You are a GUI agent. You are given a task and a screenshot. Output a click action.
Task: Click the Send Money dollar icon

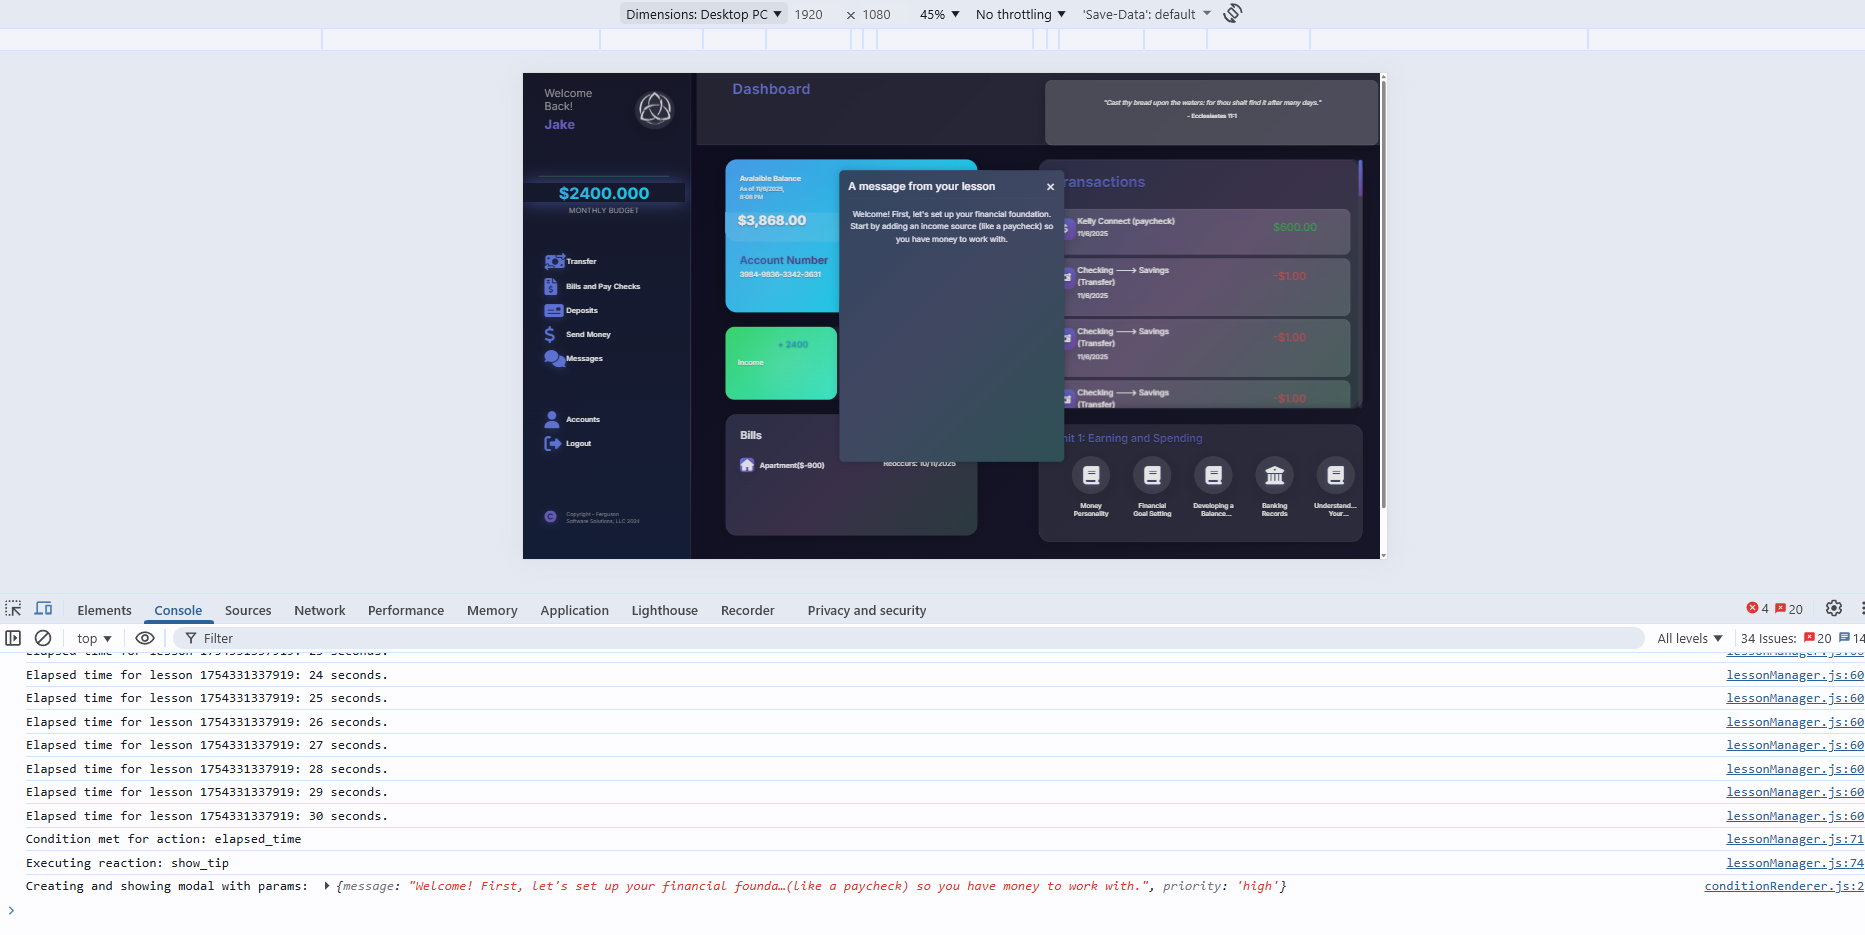[x=549, y=335]
